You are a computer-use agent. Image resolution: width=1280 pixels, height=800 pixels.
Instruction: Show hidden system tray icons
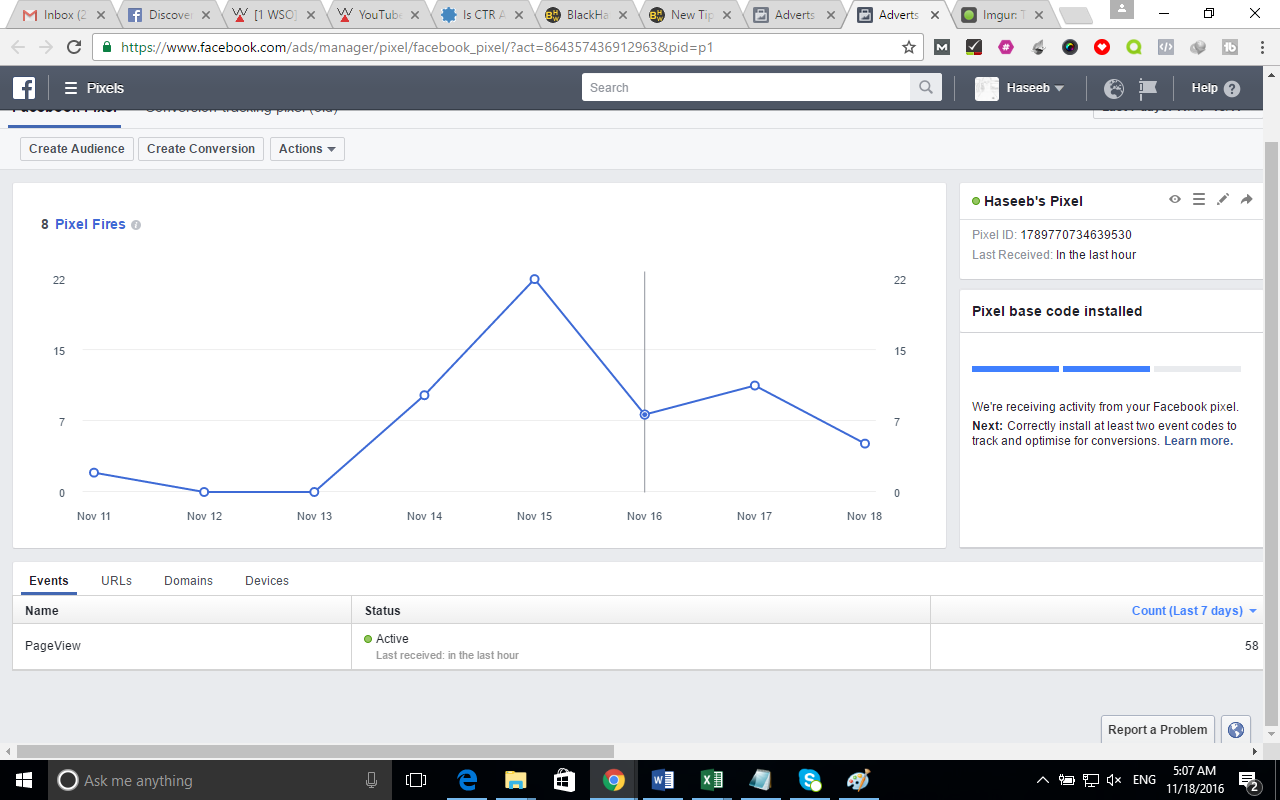tap(1042, 780)
